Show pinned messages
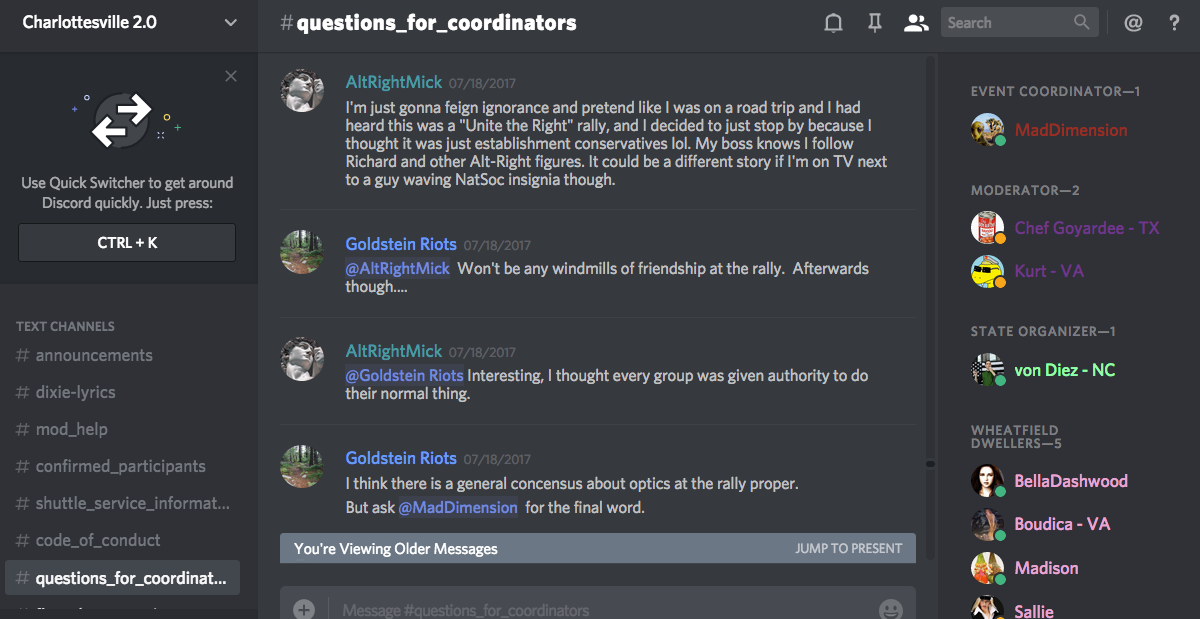 (875, 23)
